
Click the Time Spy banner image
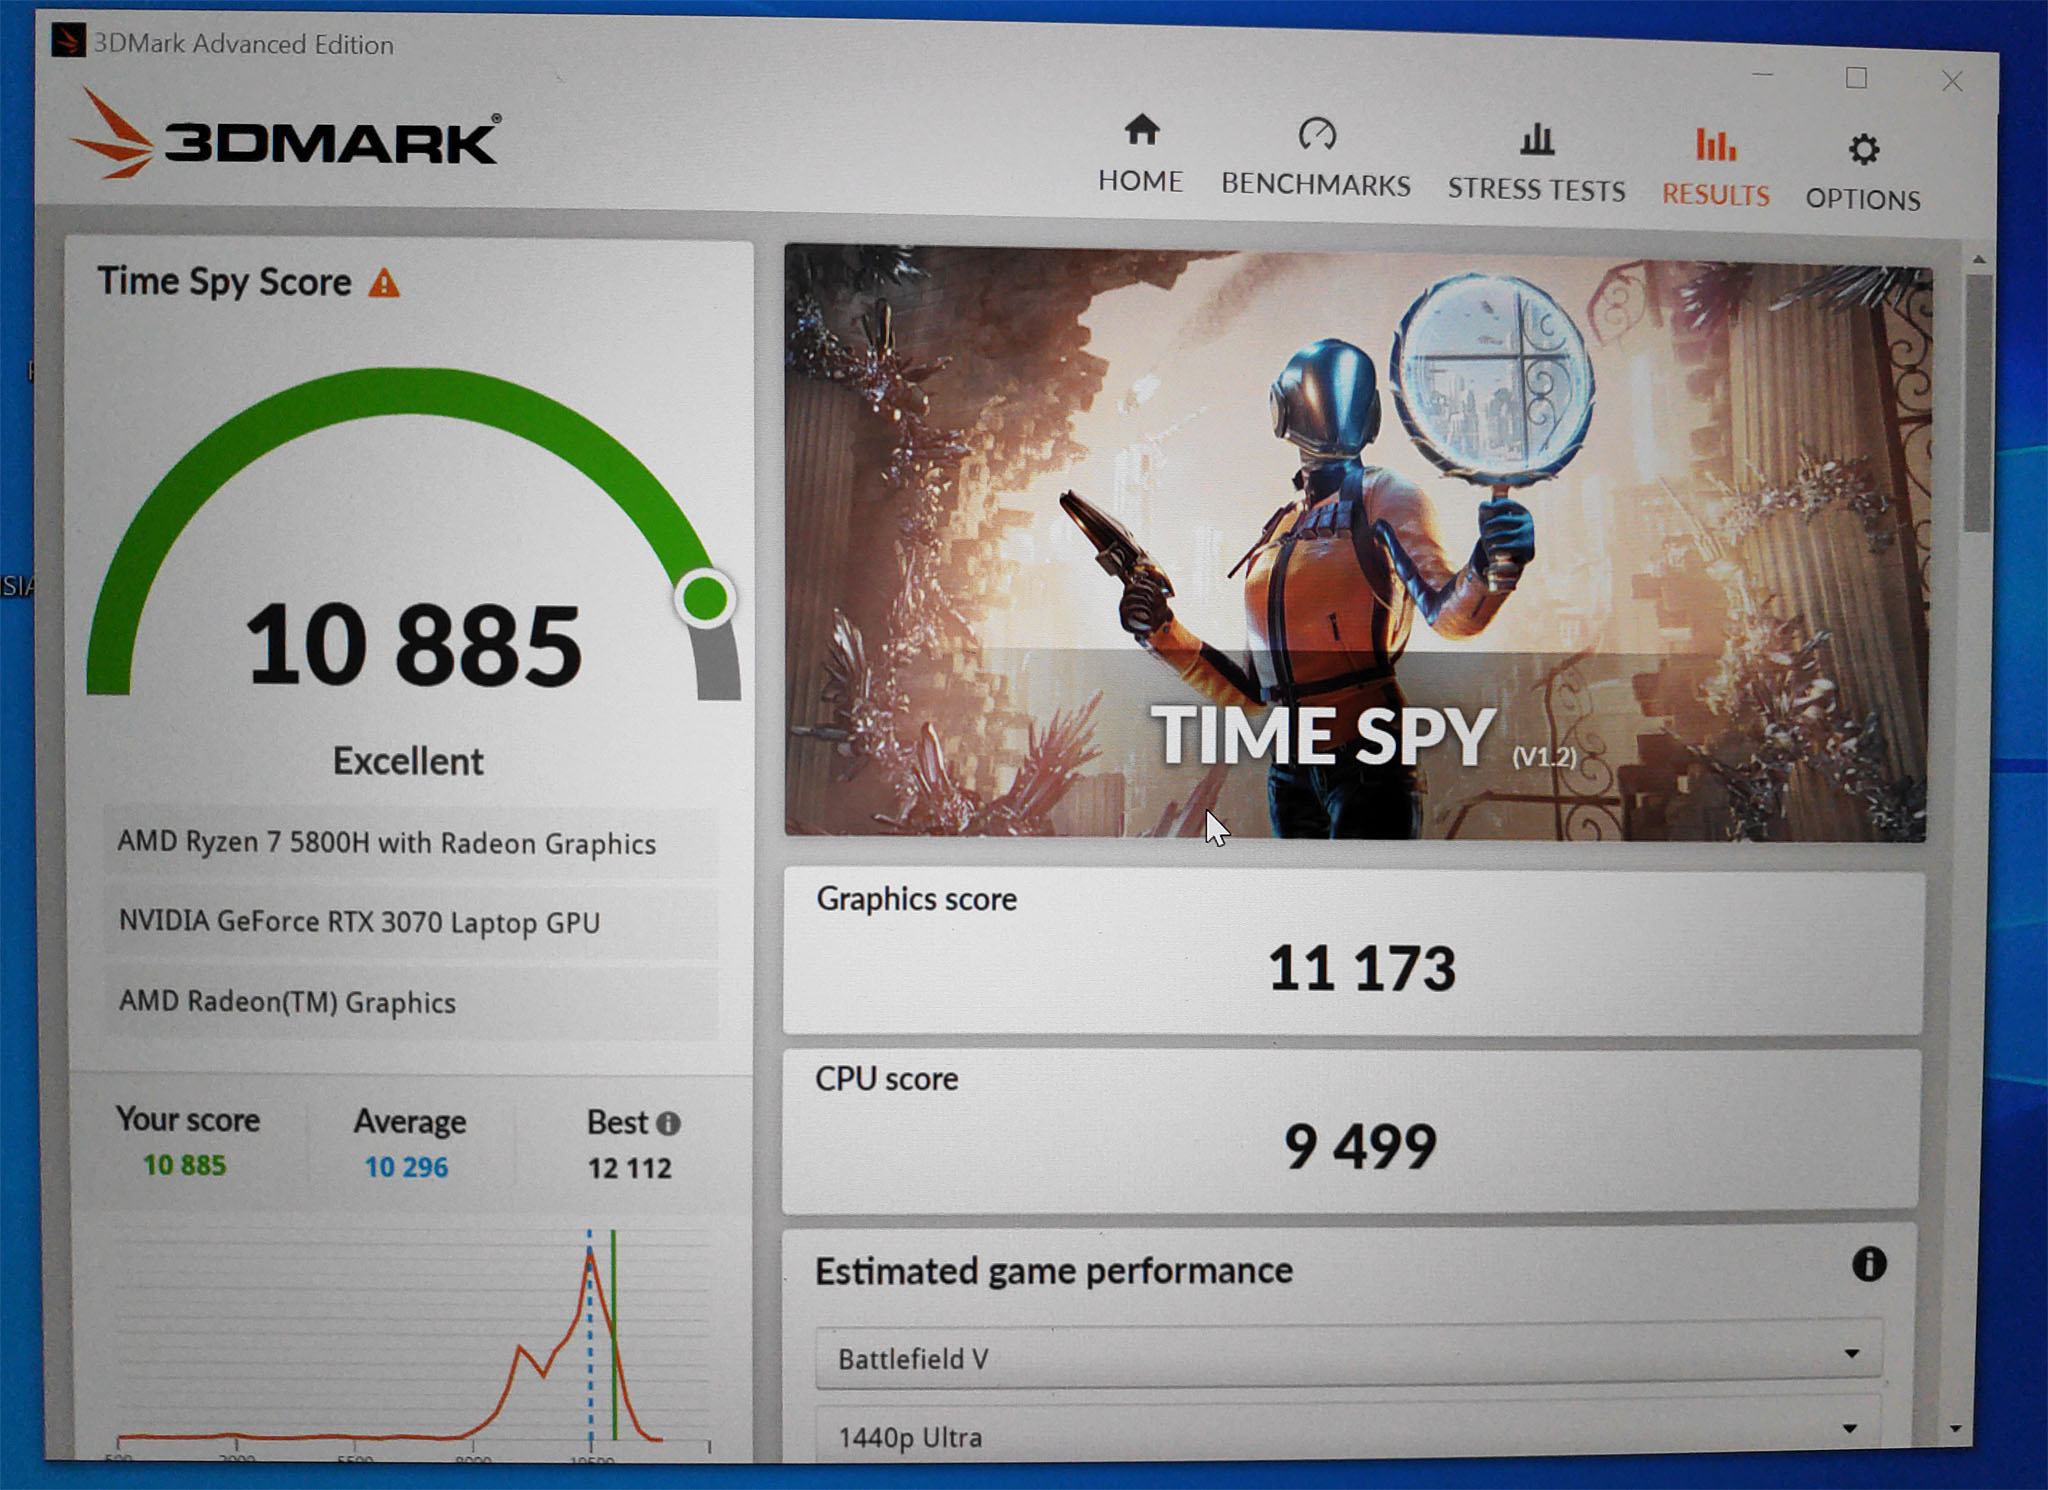pos(1356,542)
